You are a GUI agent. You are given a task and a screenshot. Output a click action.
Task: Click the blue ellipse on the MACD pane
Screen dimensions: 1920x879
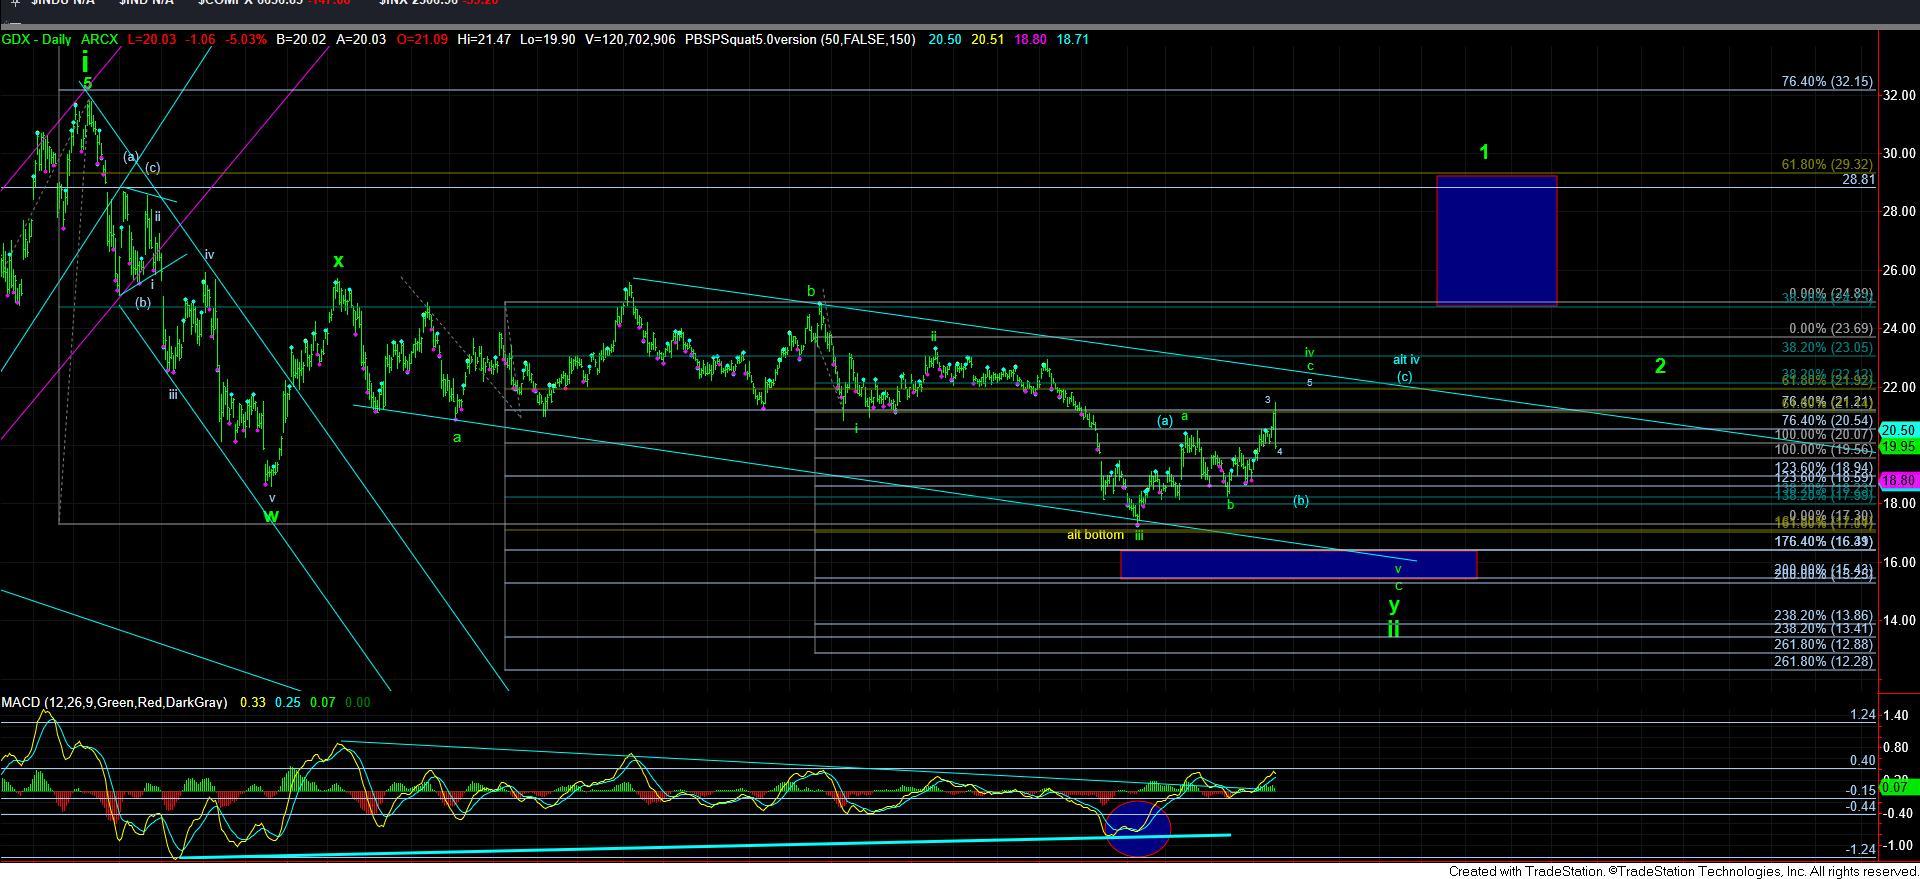point(1138,828)
